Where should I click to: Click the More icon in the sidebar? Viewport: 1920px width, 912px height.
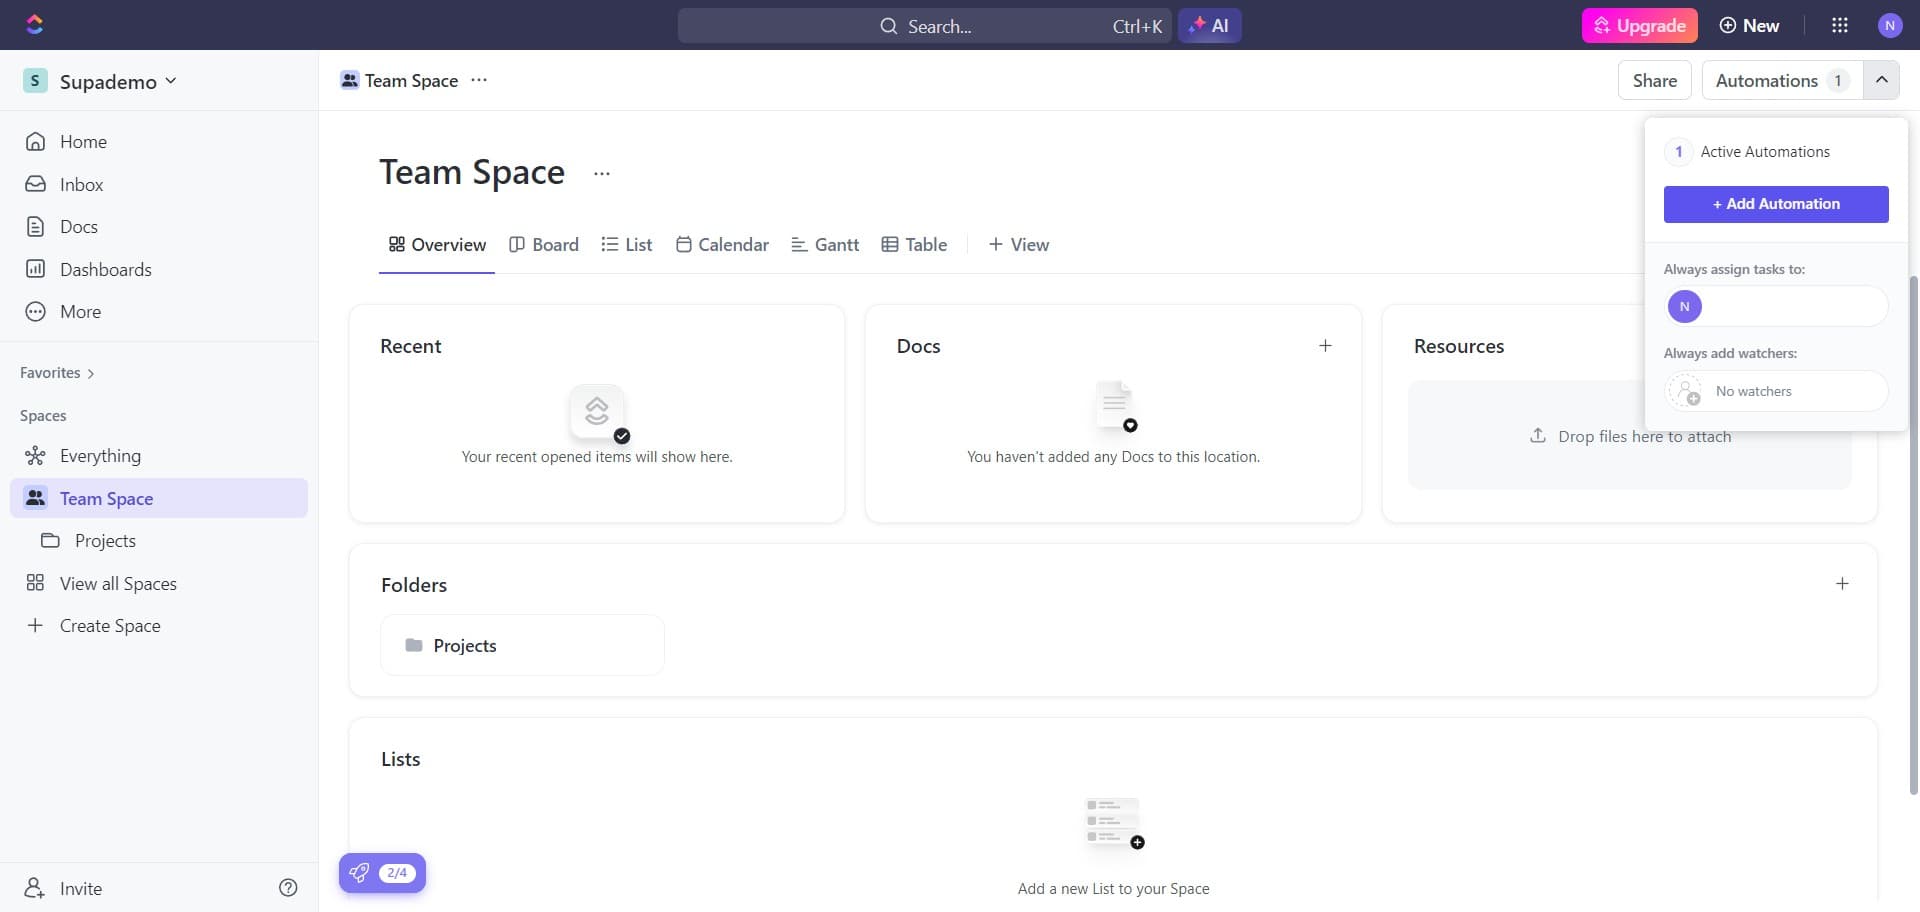[x=36, y=311]
